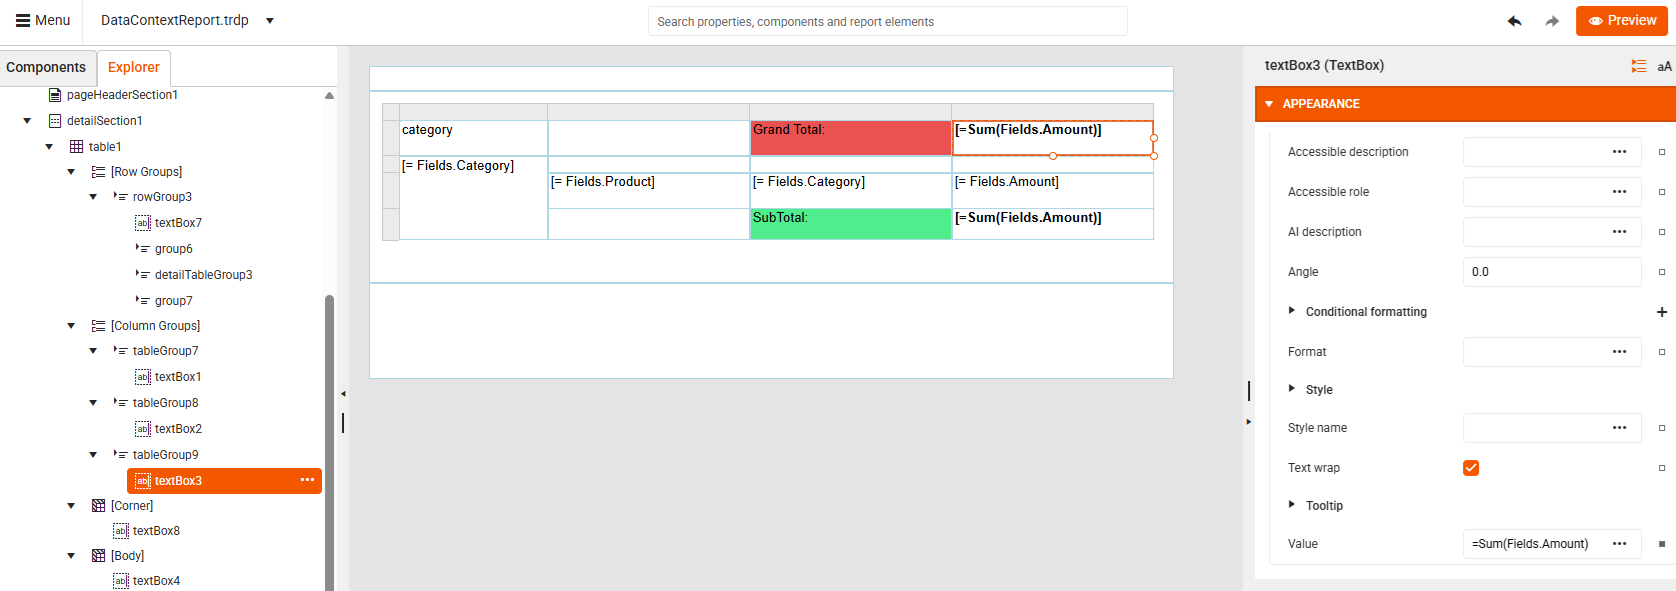
Task: Collapse the tableGroup8 node
Action: click(93, 403)
